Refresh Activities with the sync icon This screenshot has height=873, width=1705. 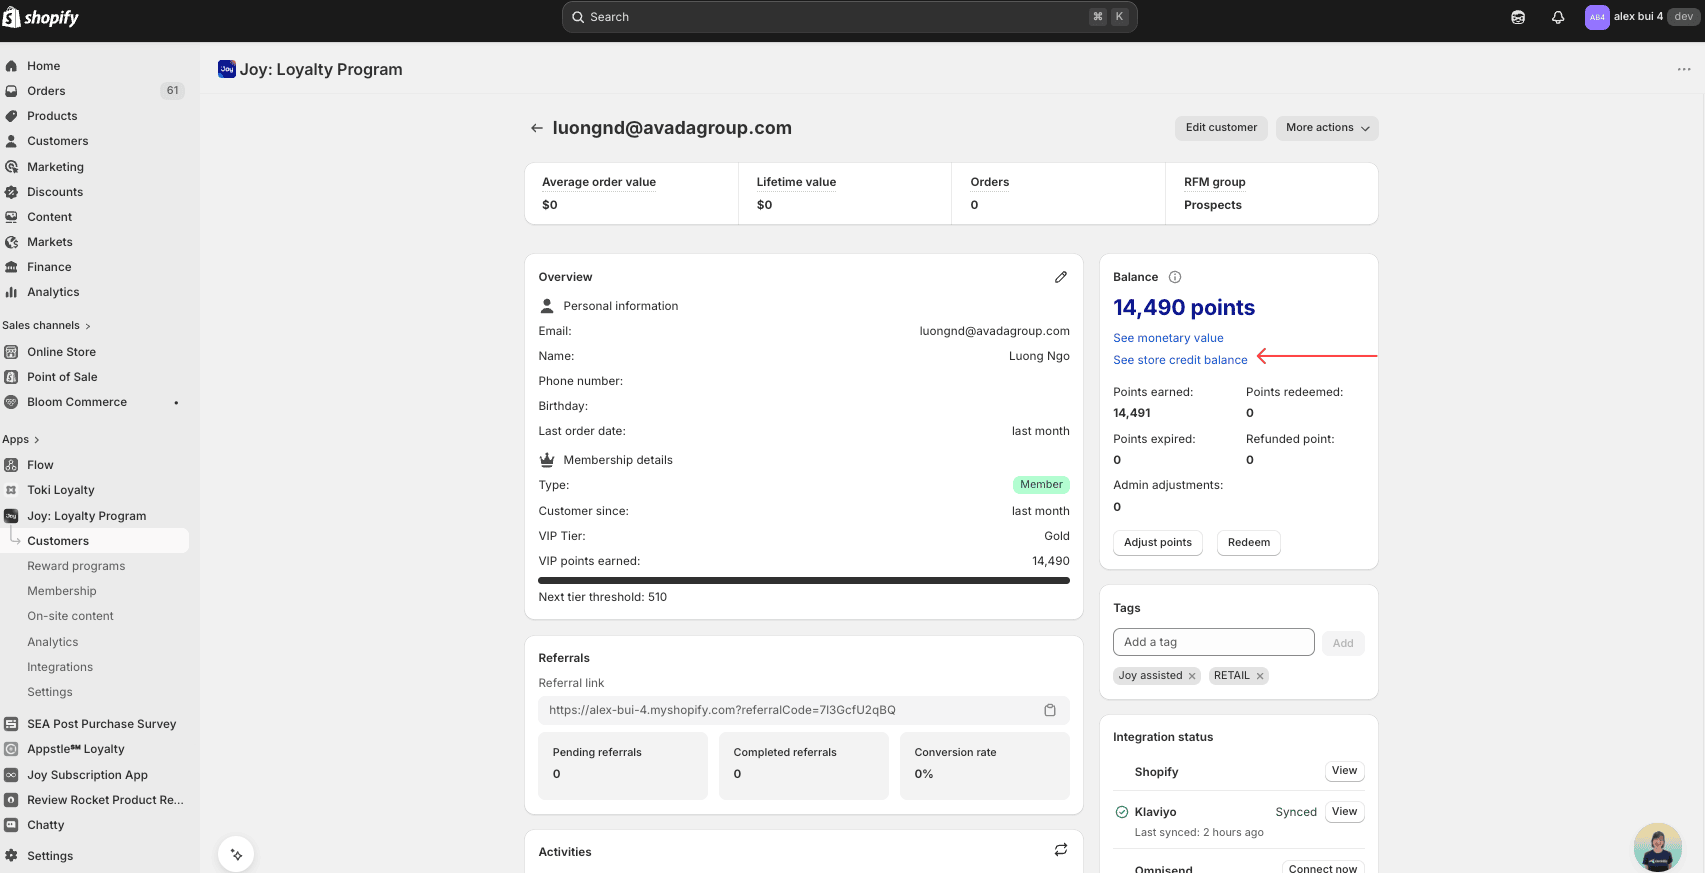(x=1061, y=850)
